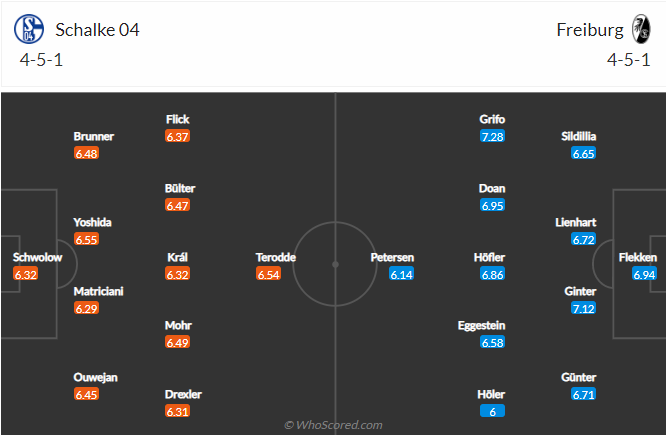The height and width of the screenshot is (435, 666).
Task: Click player name Sildillia
Action: 579,136
